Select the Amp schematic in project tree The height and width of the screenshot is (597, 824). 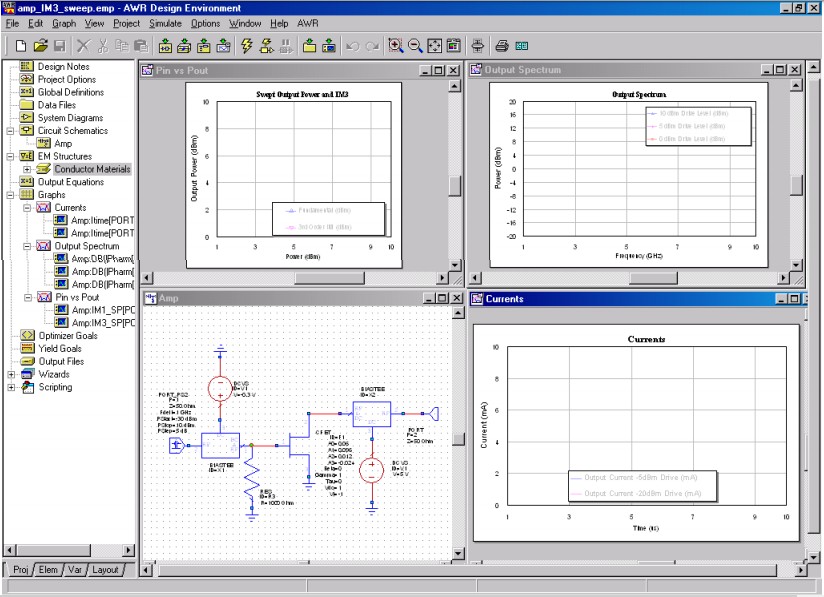pyautogui.click(x=63, y=144)
